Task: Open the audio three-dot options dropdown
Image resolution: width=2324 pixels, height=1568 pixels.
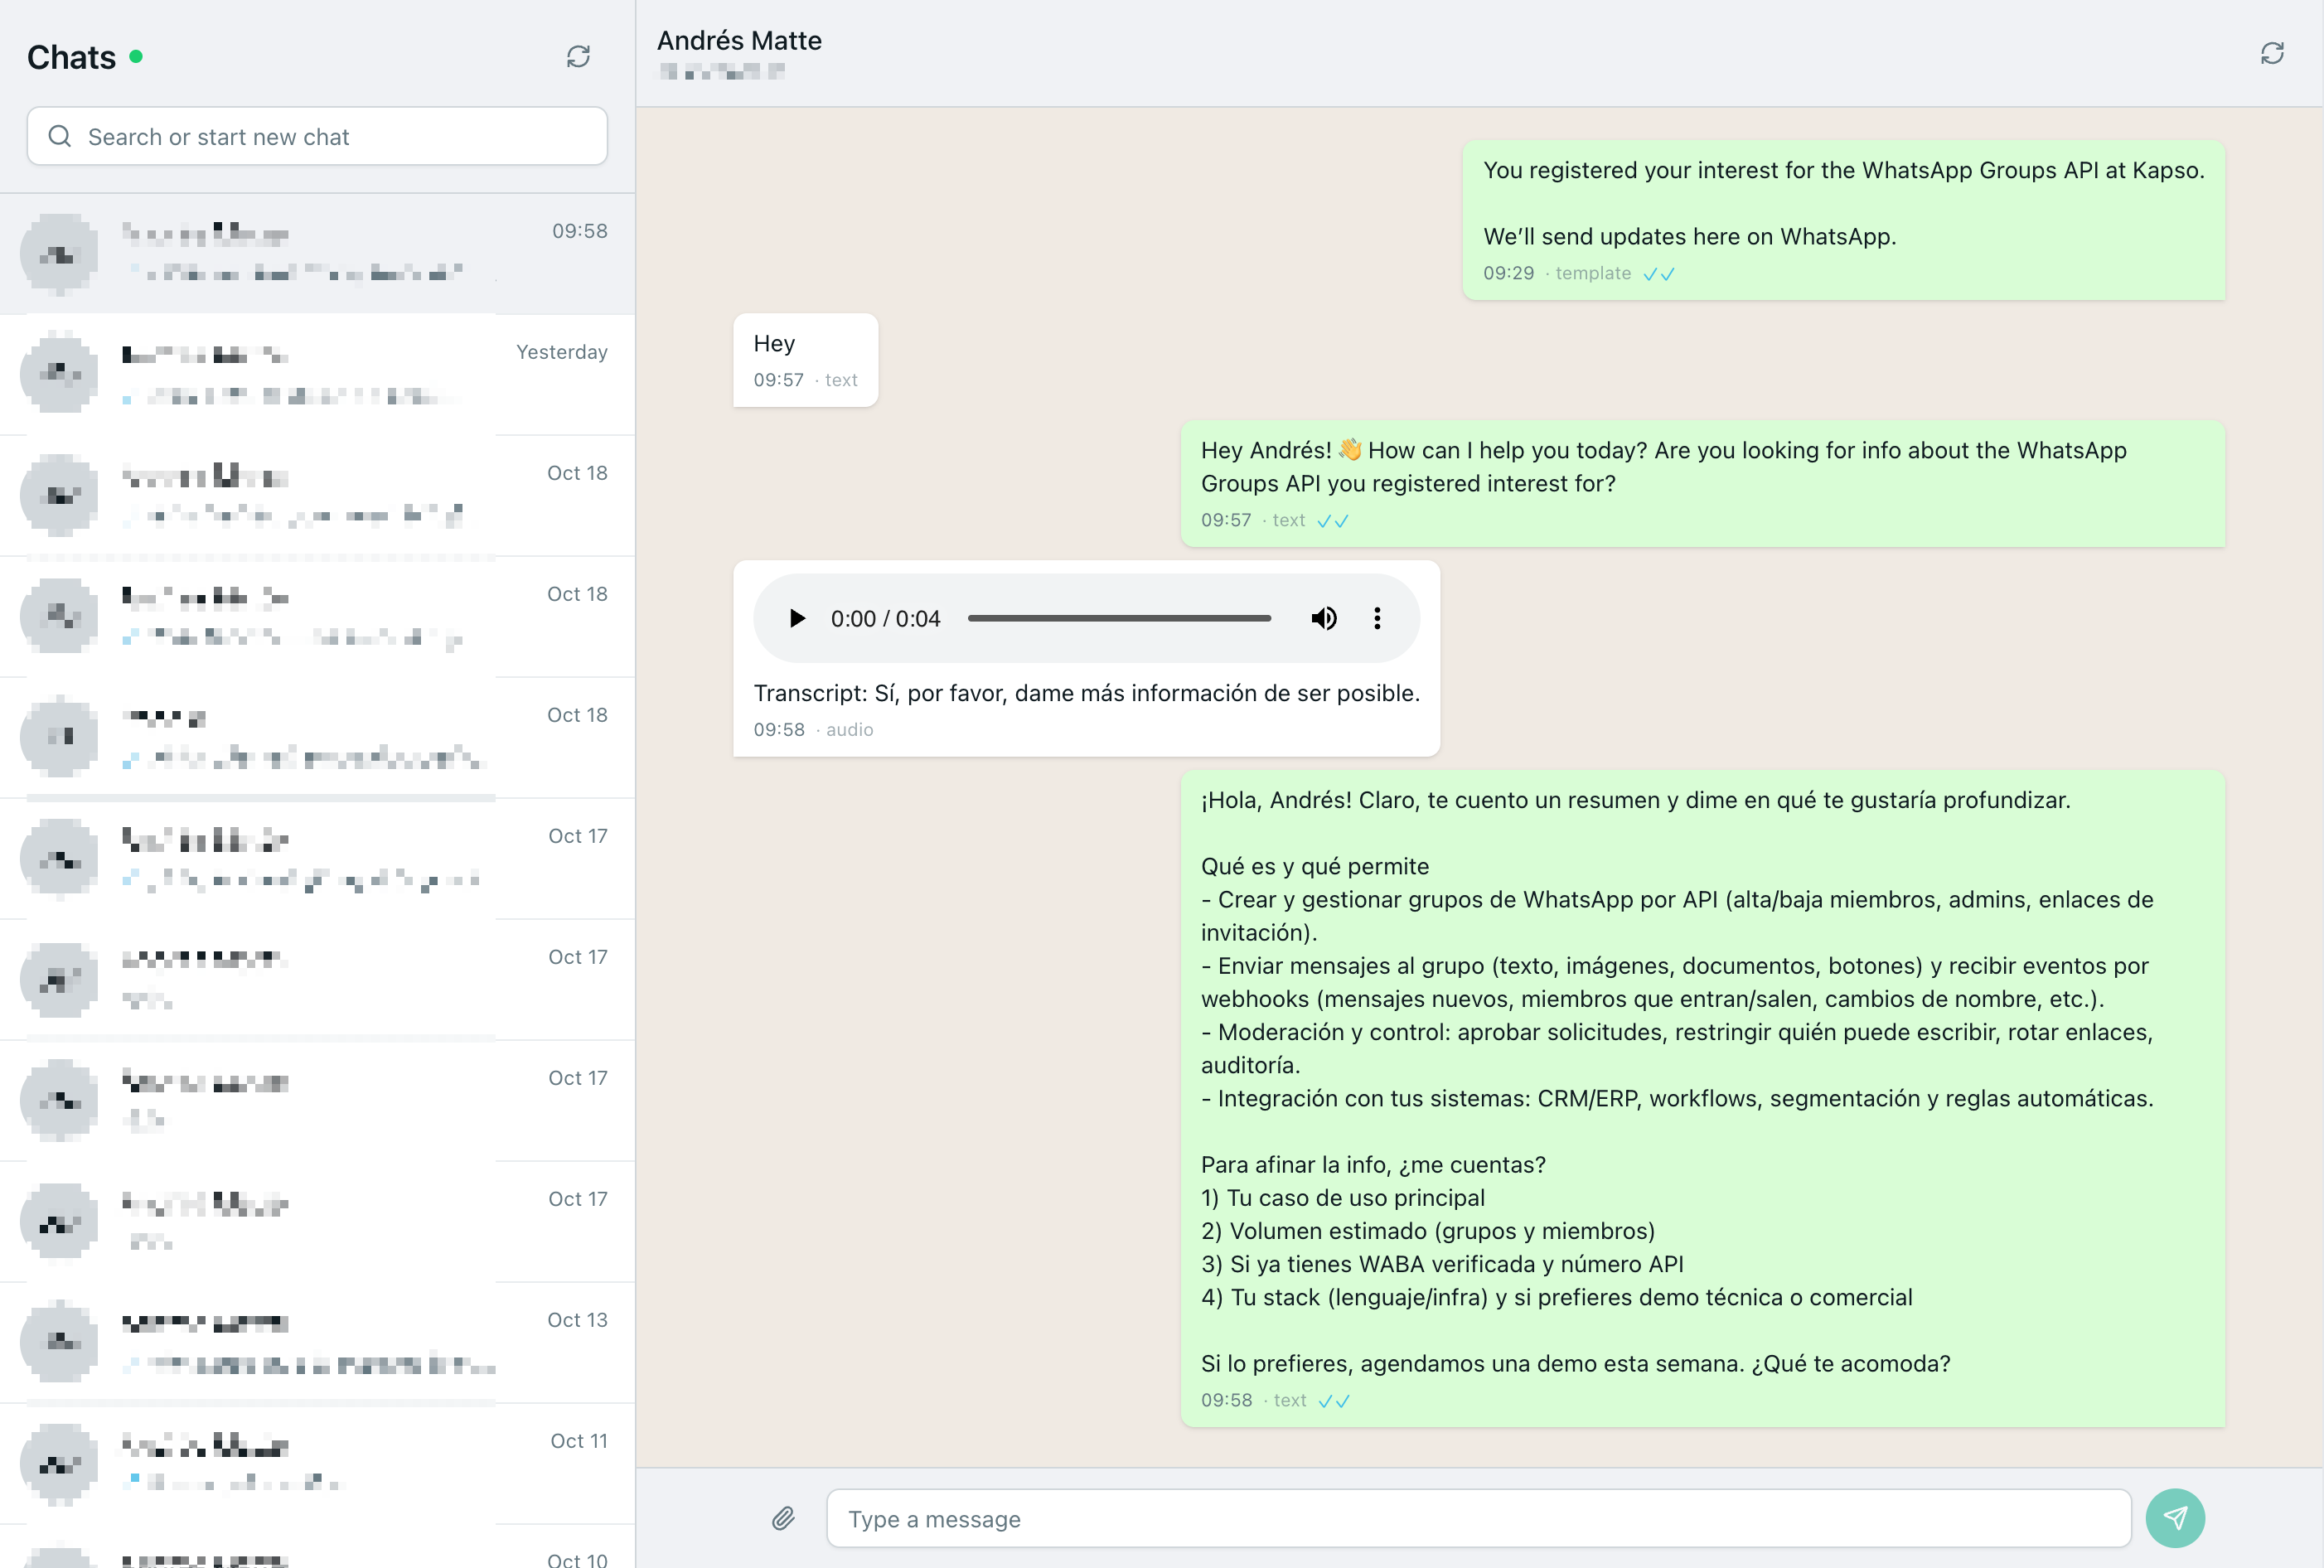Action: pyautogui.click(x=1377, y=618)
